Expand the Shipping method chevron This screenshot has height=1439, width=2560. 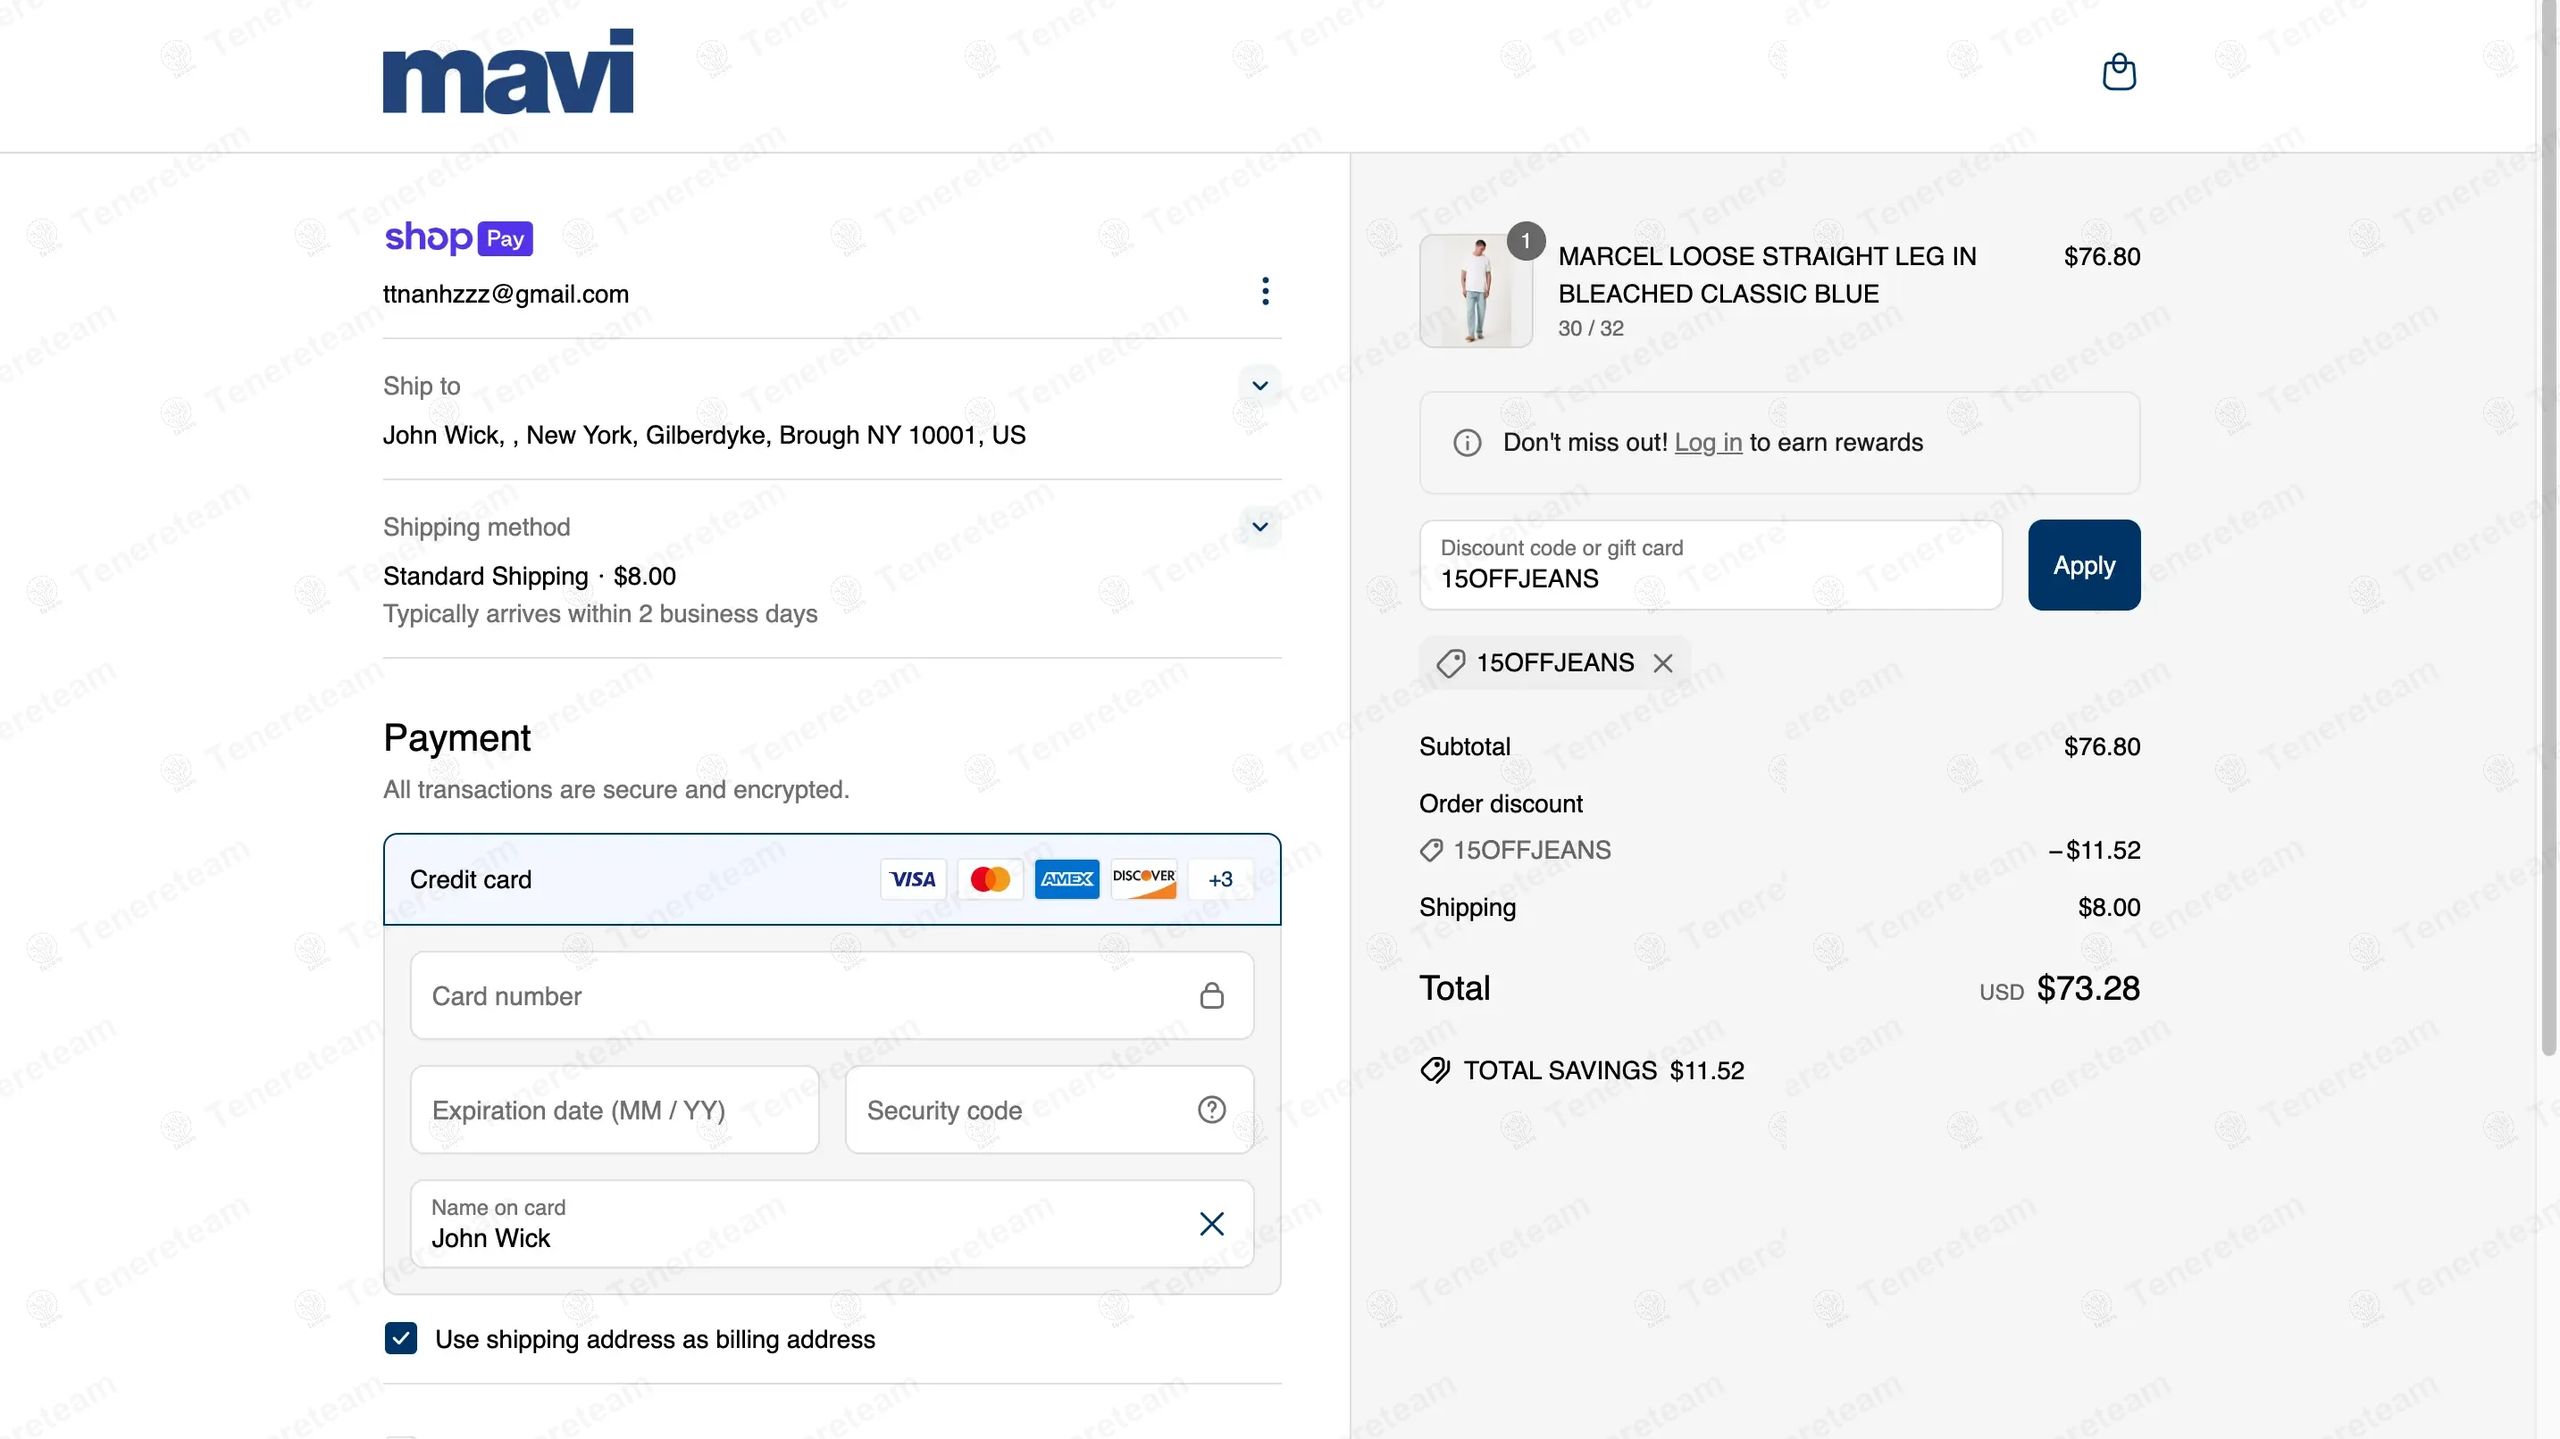pos(1260,526)
